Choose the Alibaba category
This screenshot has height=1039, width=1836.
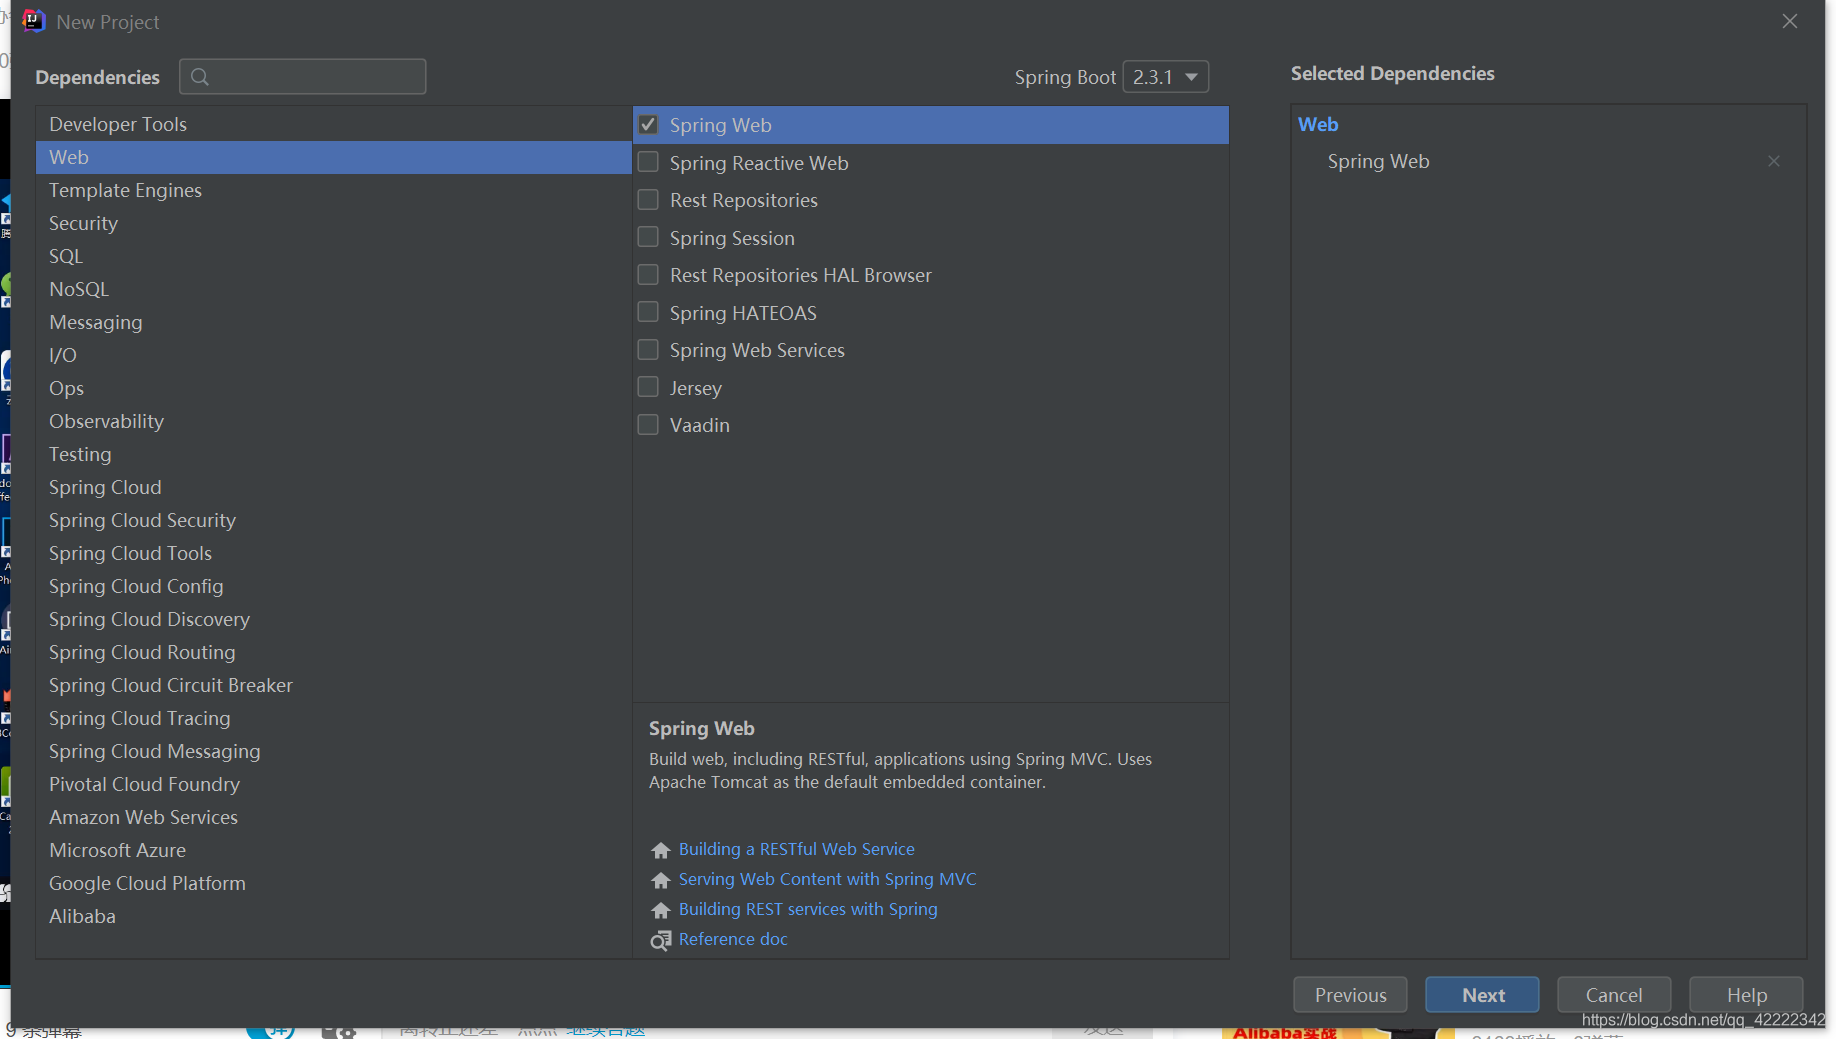coord(334,916)
